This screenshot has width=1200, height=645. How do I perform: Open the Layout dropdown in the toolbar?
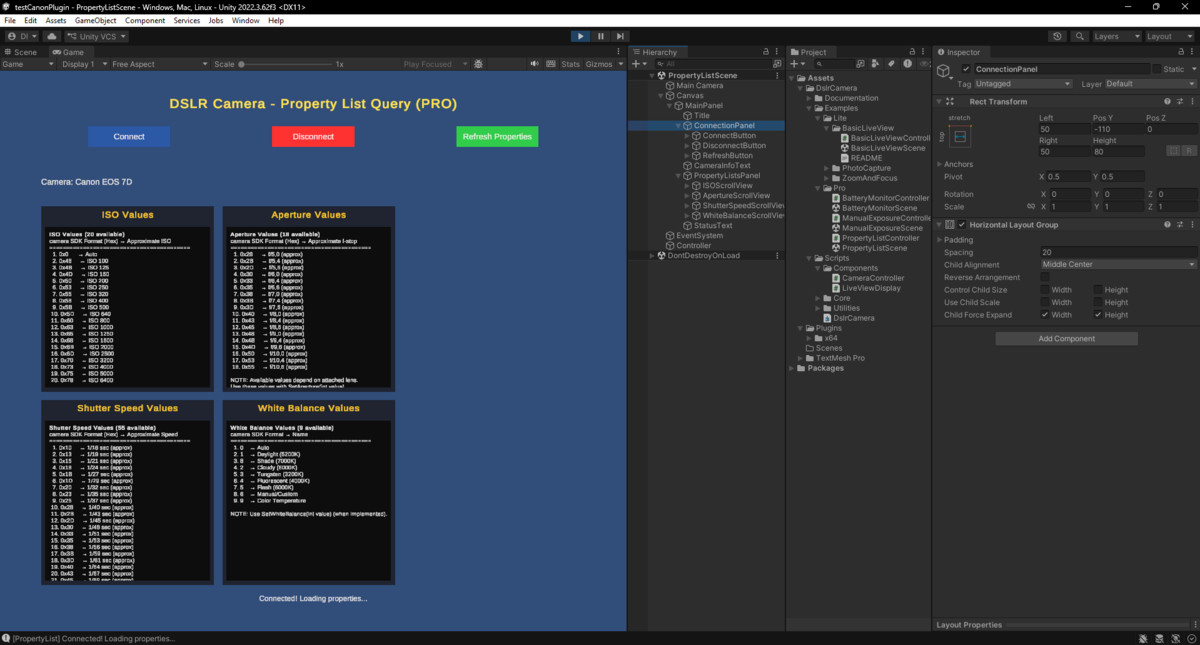click(x=1169, y=36)
